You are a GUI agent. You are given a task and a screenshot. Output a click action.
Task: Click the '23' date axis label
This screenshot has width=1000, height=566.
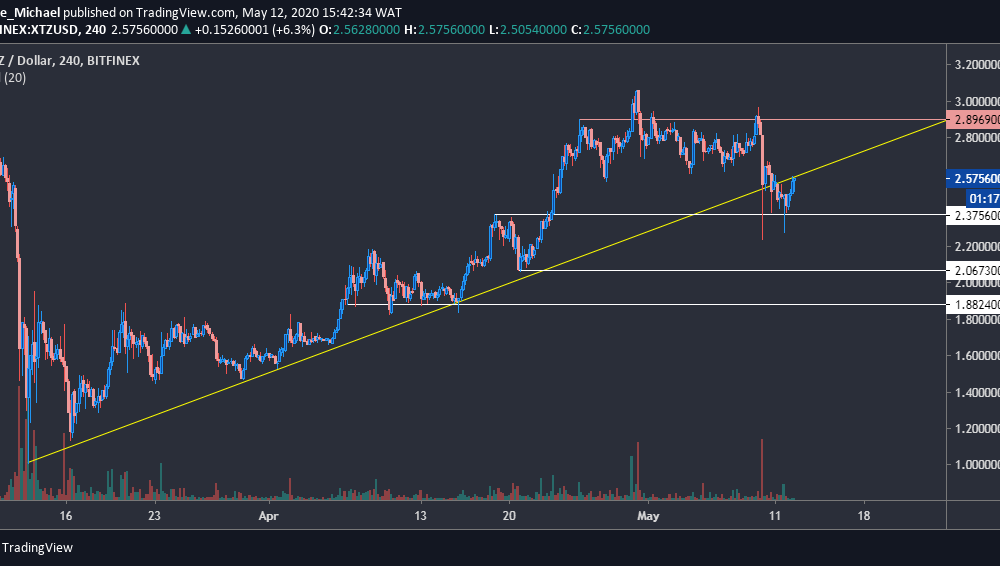[154, 516]
